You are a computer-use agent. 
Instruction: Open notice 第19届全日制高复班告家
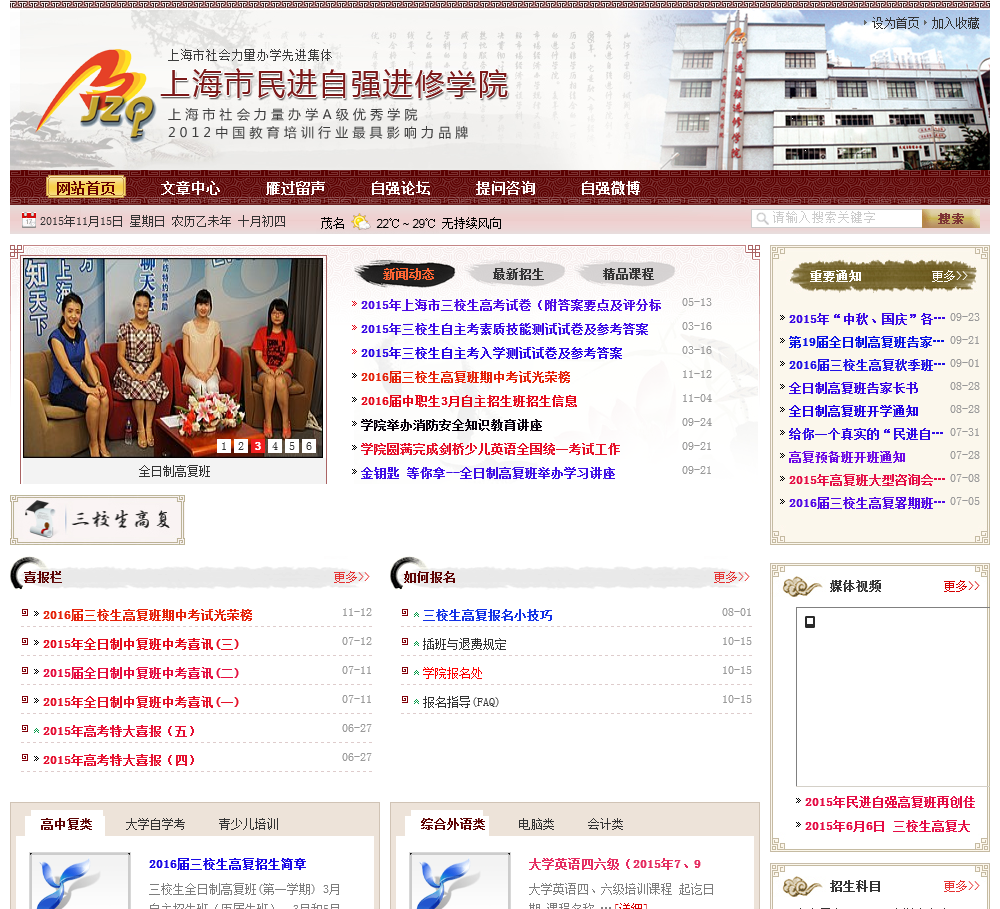click(x=867, y=343)
